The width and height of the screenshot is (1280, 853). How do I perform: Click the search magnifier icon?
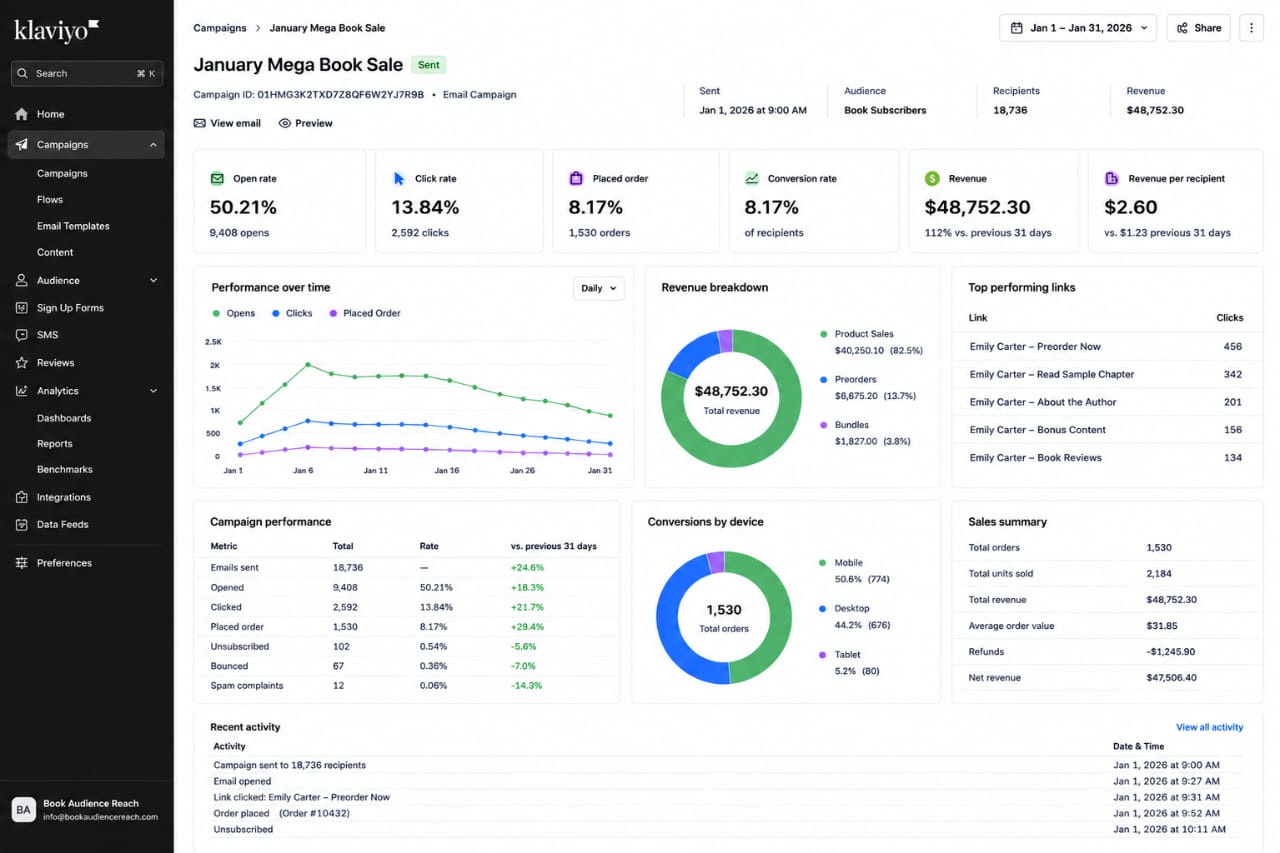(24, 73)
